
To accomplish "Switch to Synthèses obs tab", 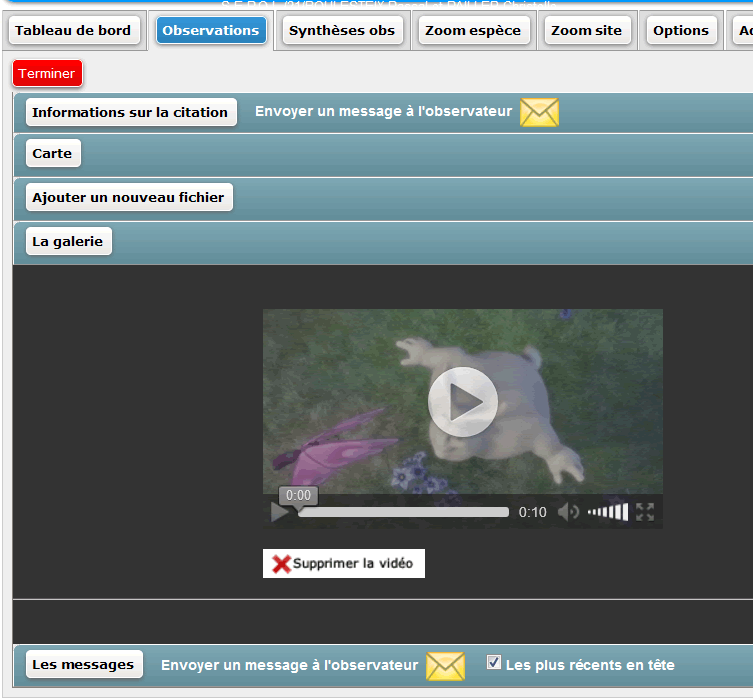I will tap(342, 31).
